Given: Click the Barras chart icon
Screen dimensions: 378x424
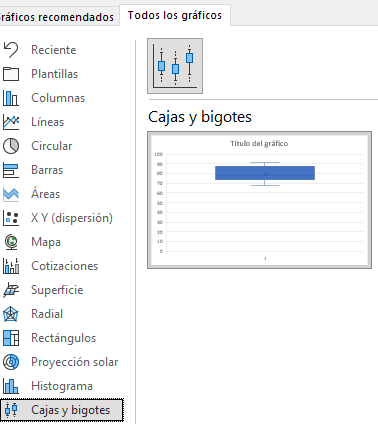Looking at the screenshot, I should 11,170.
